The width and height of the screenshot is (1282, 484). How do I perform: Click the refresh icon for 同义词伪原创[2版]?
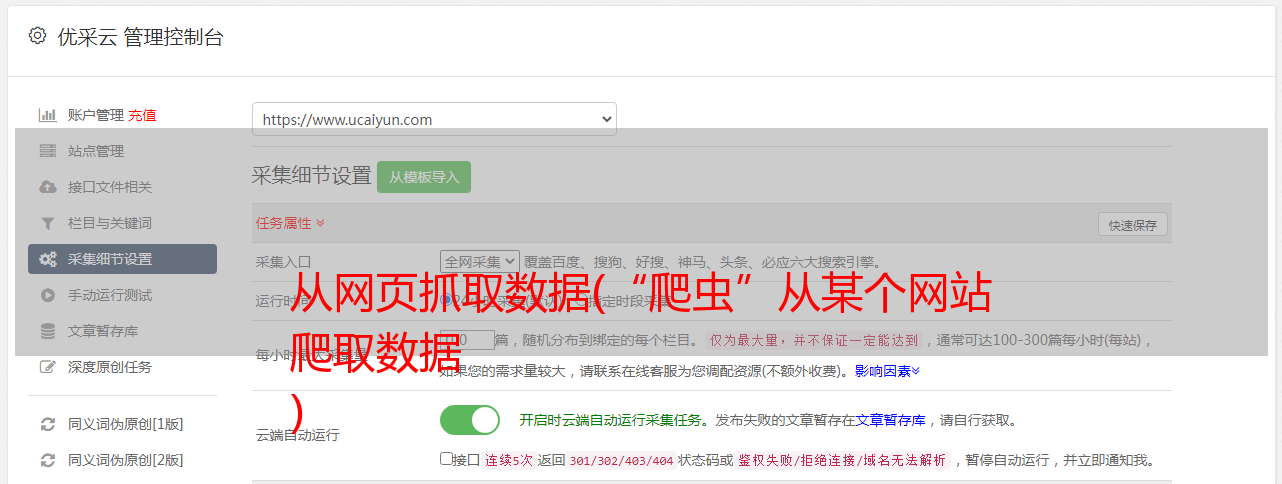pyautogui.click(x=47, y=460)
